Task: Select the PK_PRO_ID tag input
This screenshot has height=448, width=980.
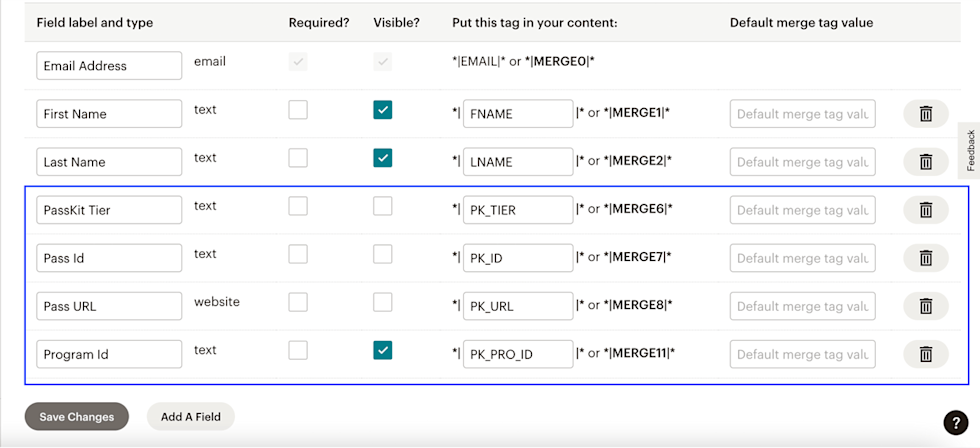Action: coord(517,354)
